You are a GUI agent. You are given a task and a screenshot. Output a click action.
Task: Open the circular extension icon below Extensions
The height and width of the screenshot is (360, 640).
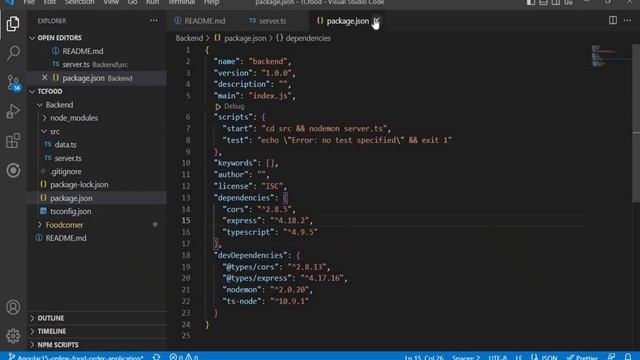click(x=13, y=170)
